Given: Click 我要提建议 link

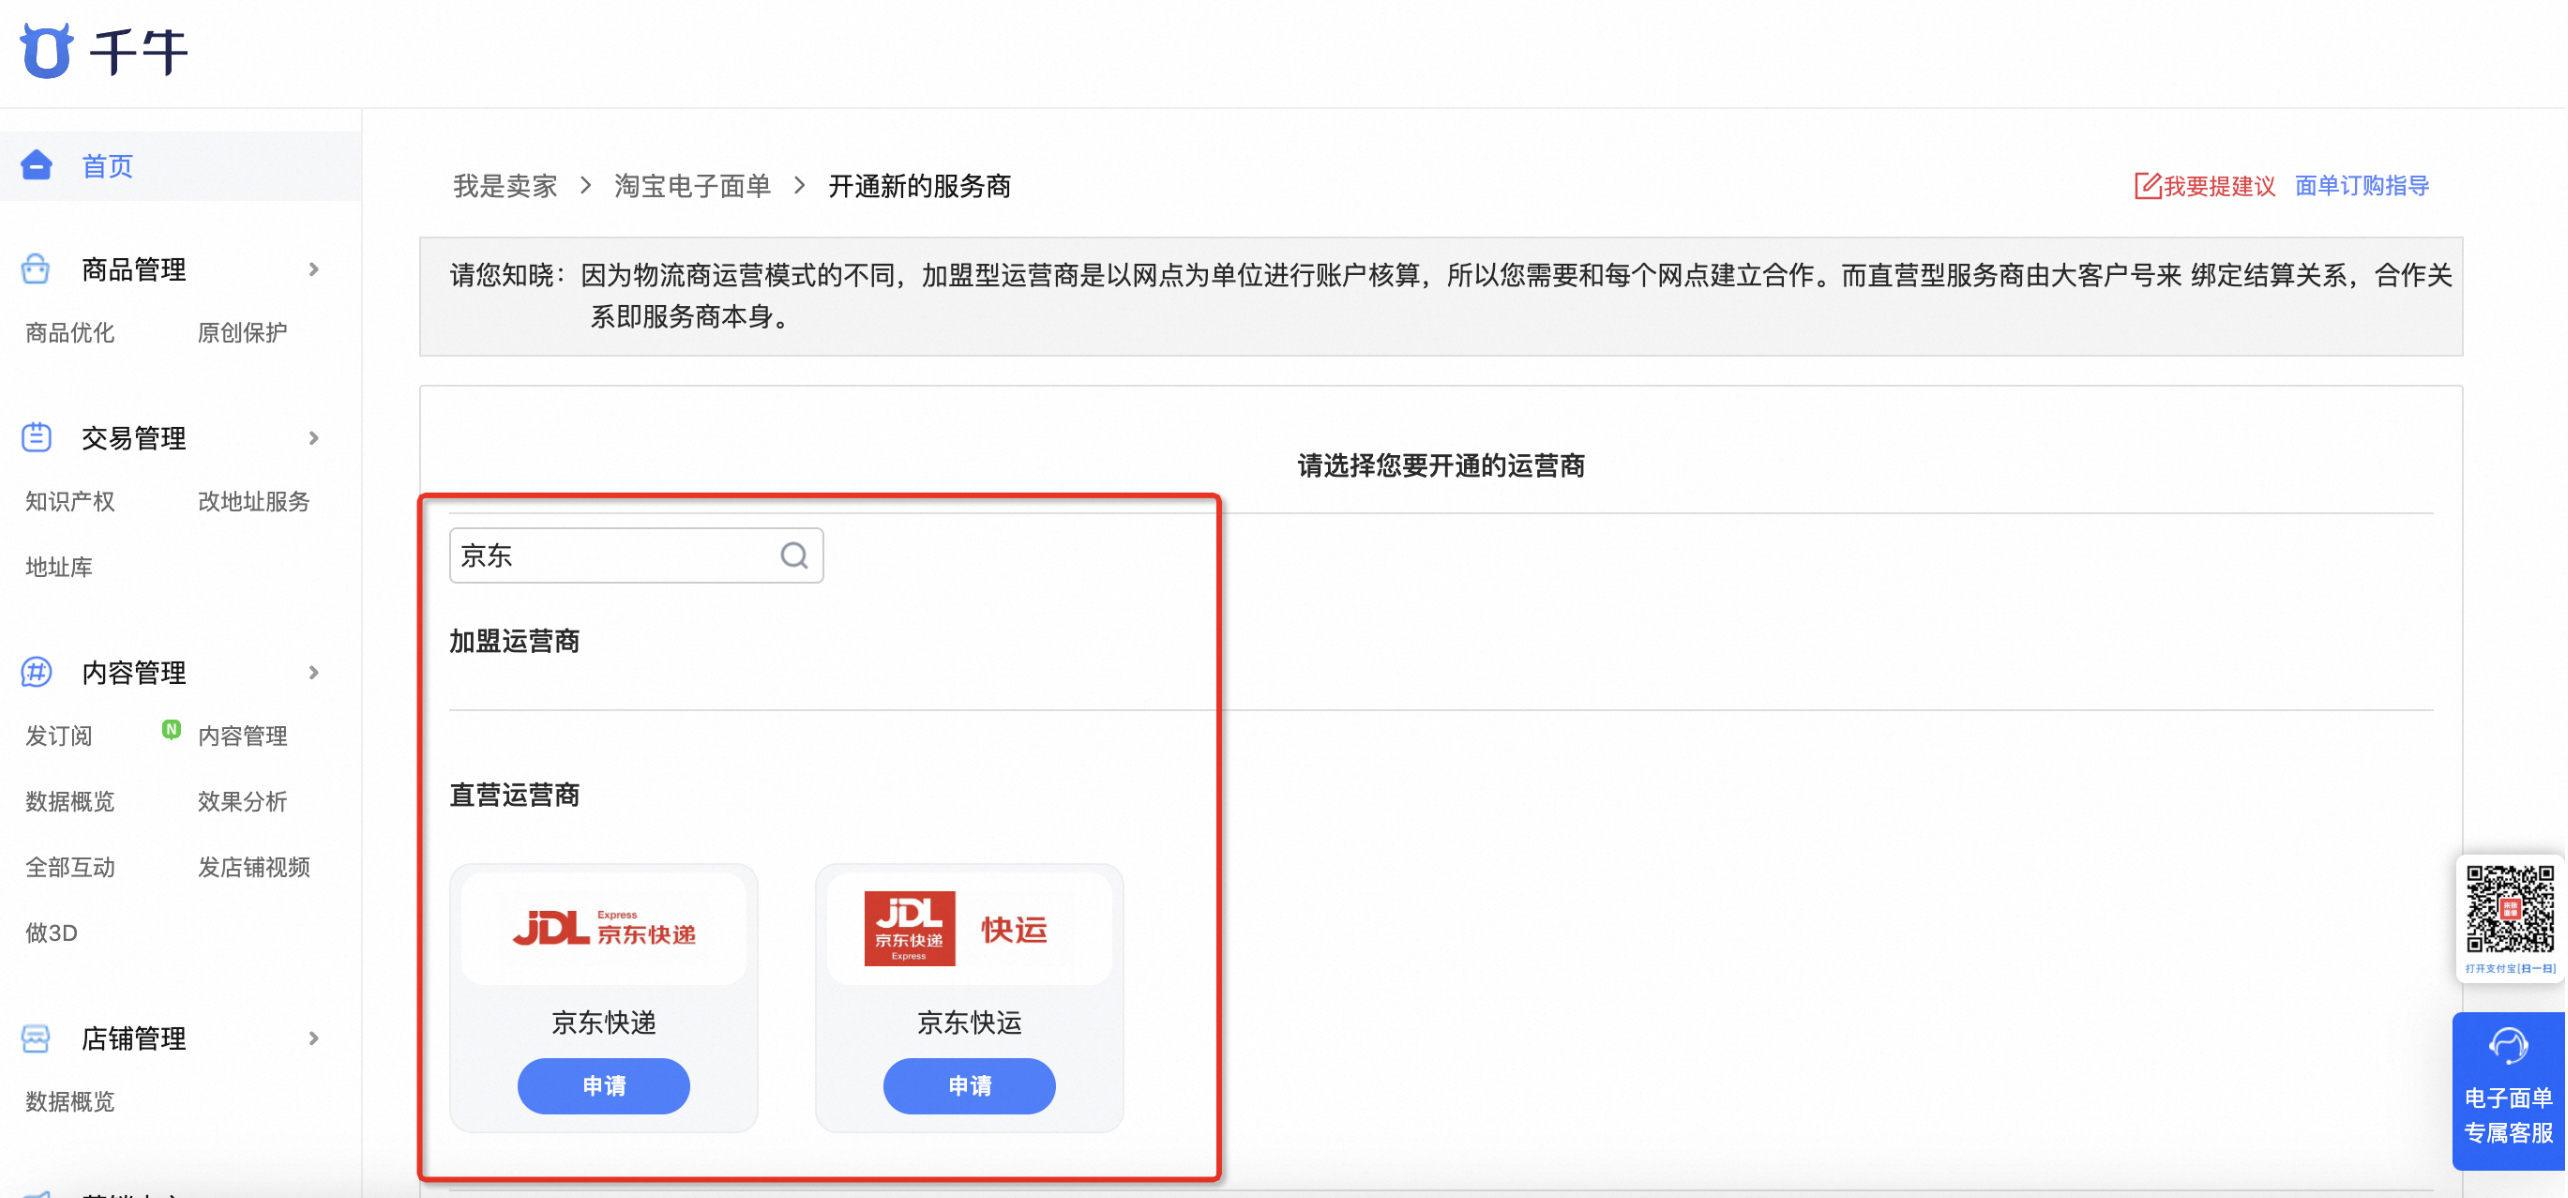Looking at the screenshot, I should (2221, 186).
